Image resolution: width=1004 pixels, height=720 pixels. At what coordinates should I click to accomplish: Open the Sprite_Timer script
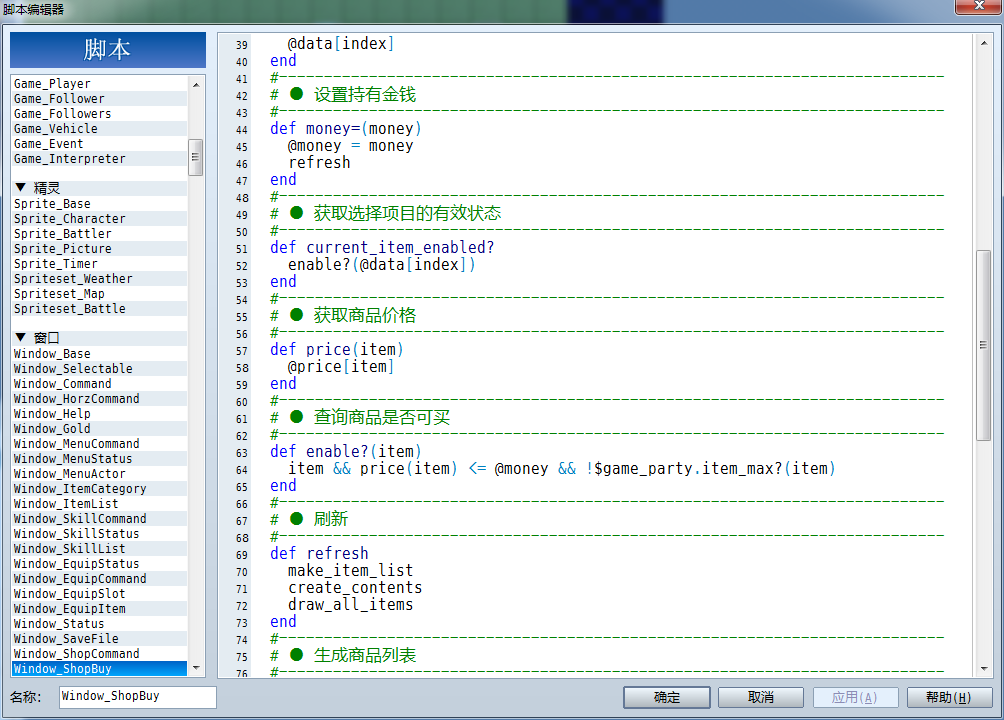pyautogui.click(x=100, y=264)
